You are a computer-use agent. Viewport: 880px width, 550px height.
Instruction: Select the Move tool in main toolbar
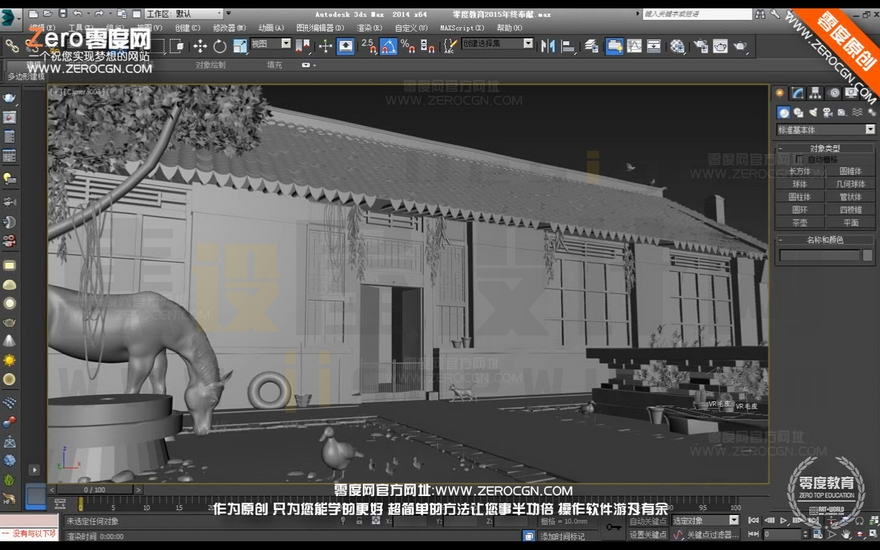tap(200, 46)
